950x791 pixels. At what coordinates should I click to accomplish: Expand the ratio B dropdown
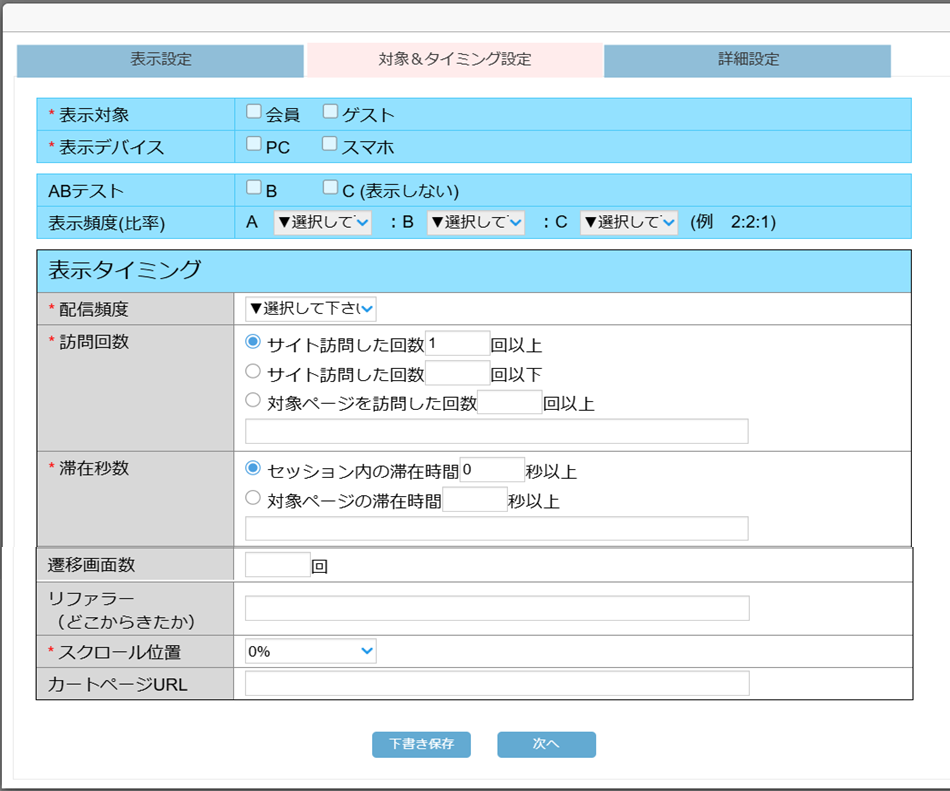tap(476, 222)
